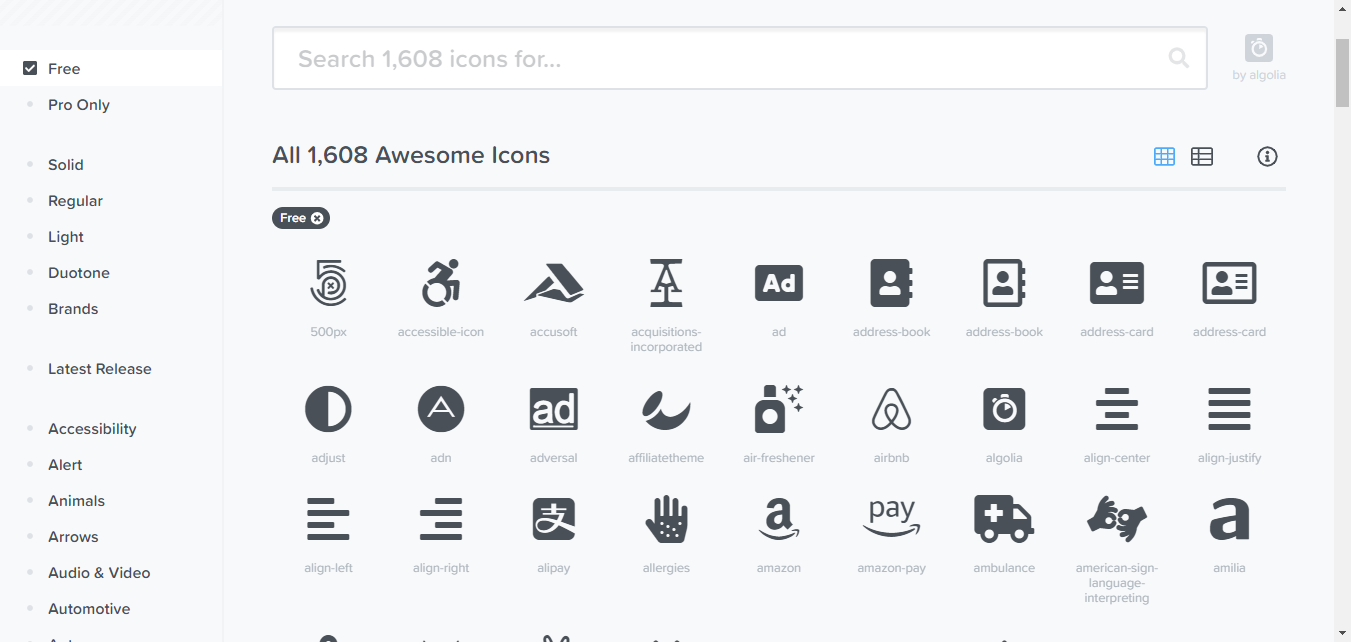Click the align-right icon
Viewport: 1351px width, 642px height.
coord(441,519)
